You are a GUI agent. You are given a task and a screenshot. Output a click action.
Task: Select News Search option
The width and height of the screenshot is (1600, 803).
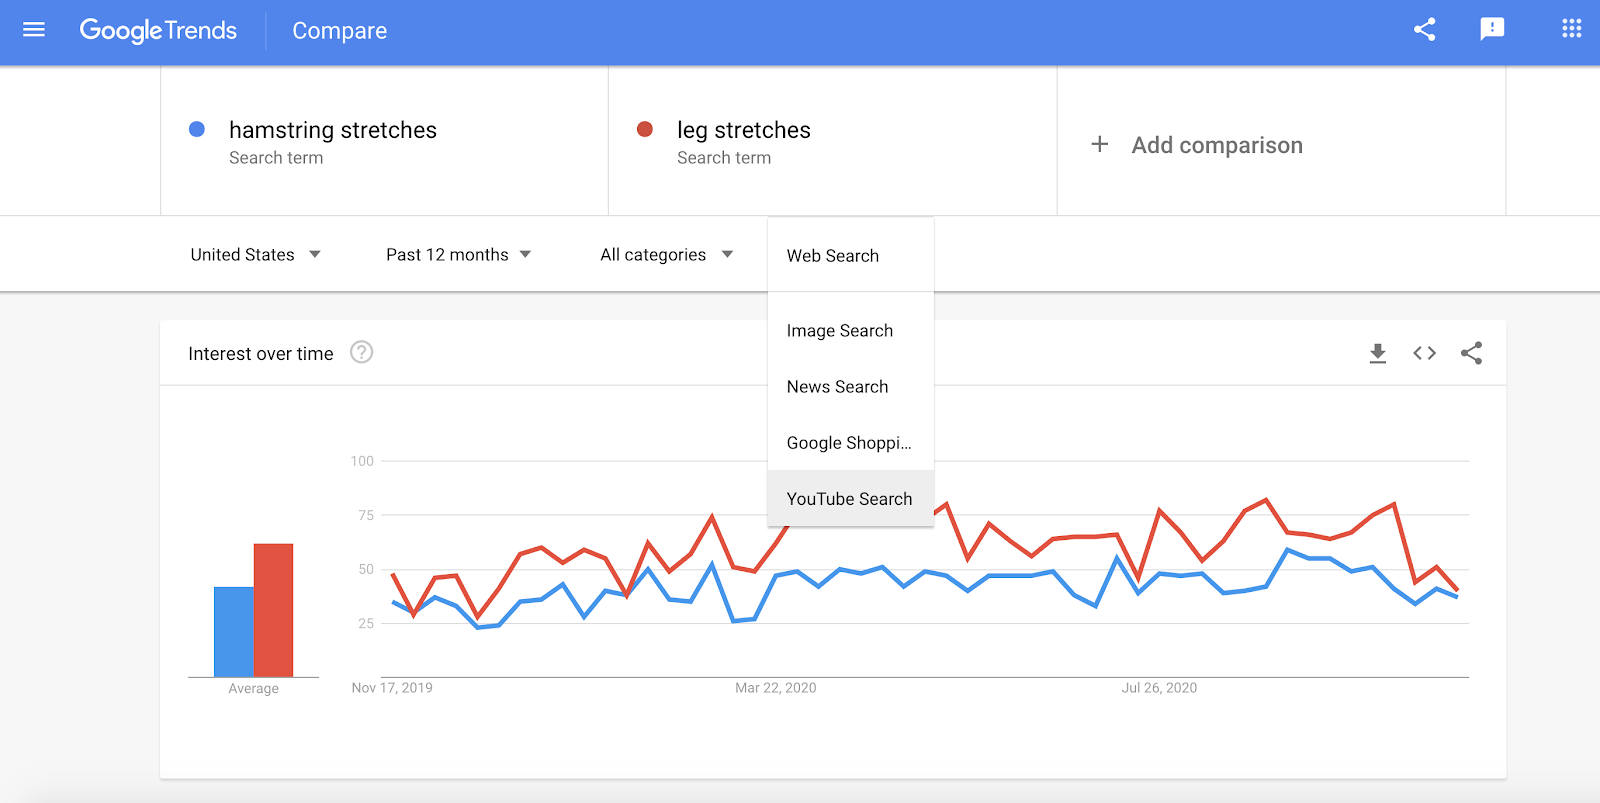(x=837, y=387)
